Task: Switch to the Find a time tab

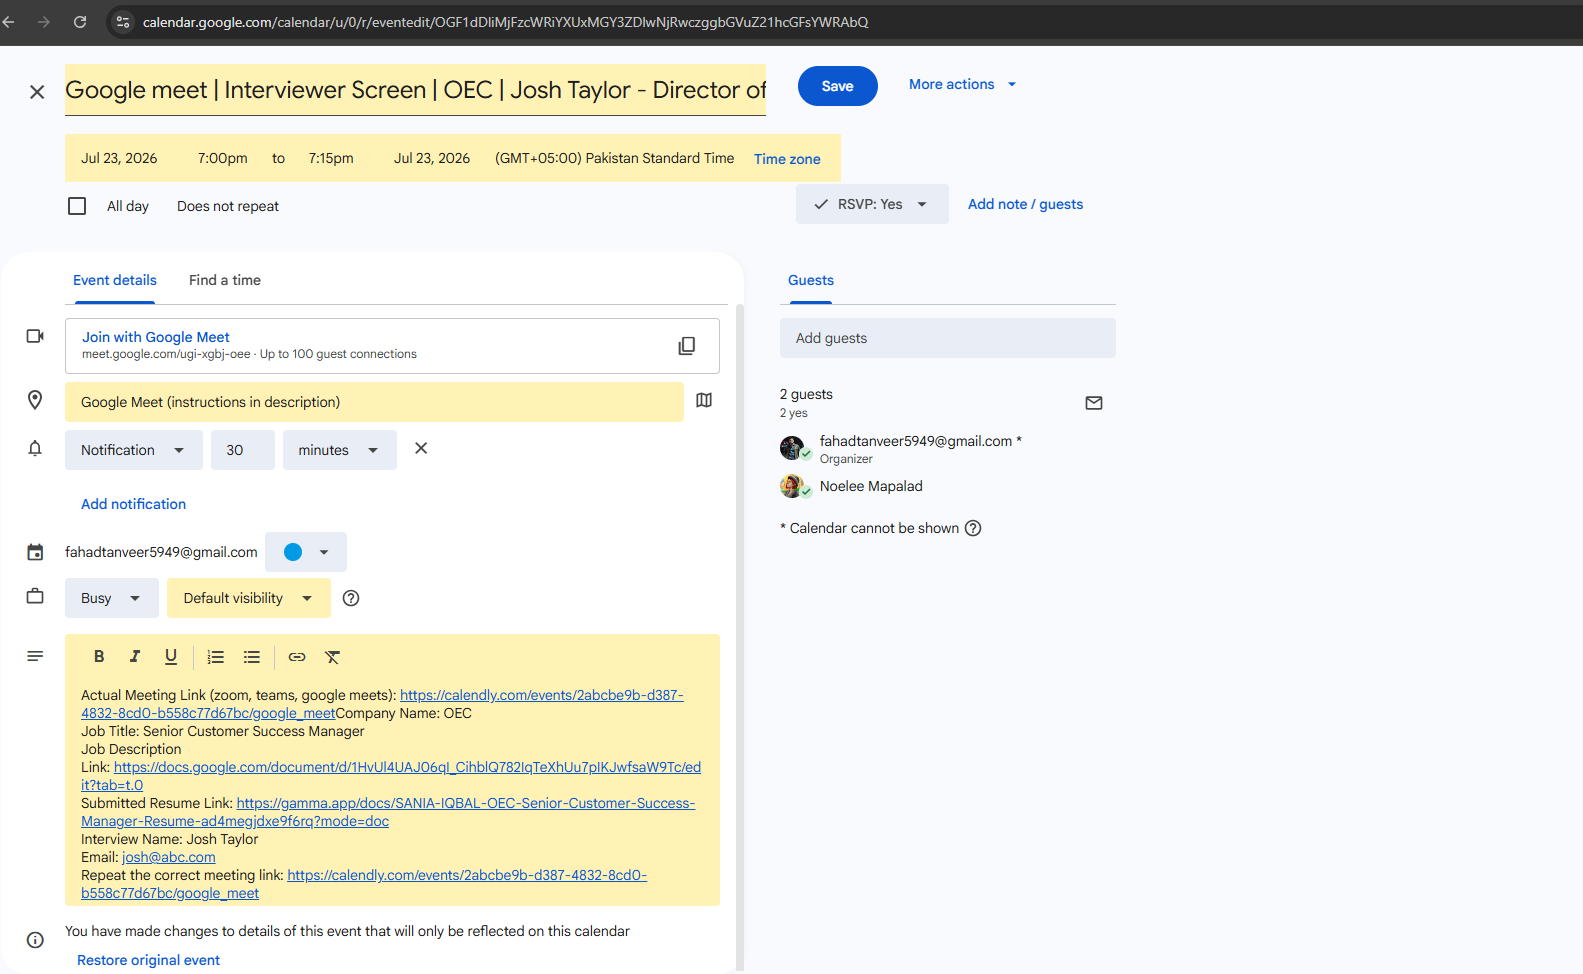Action: pos(225,280)
